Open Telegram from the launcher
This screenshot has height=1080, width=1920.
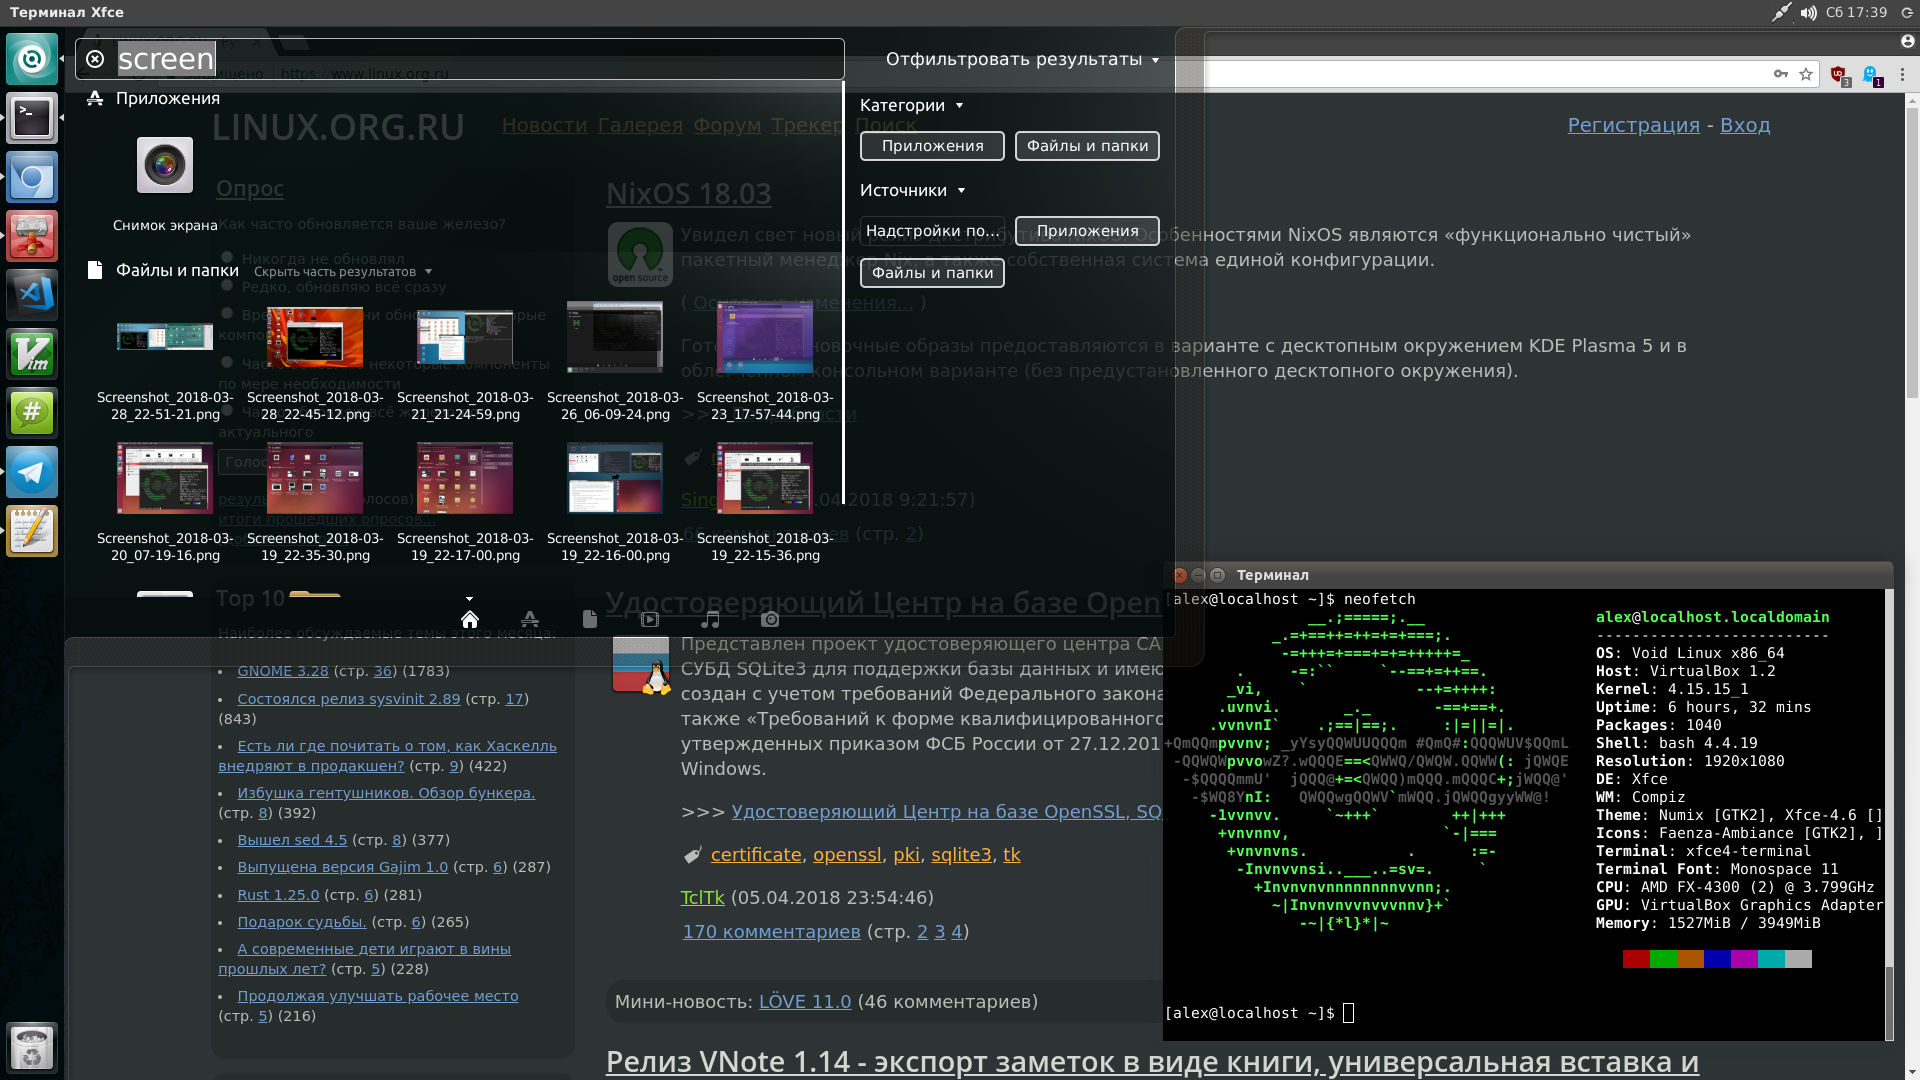(32, 472)
